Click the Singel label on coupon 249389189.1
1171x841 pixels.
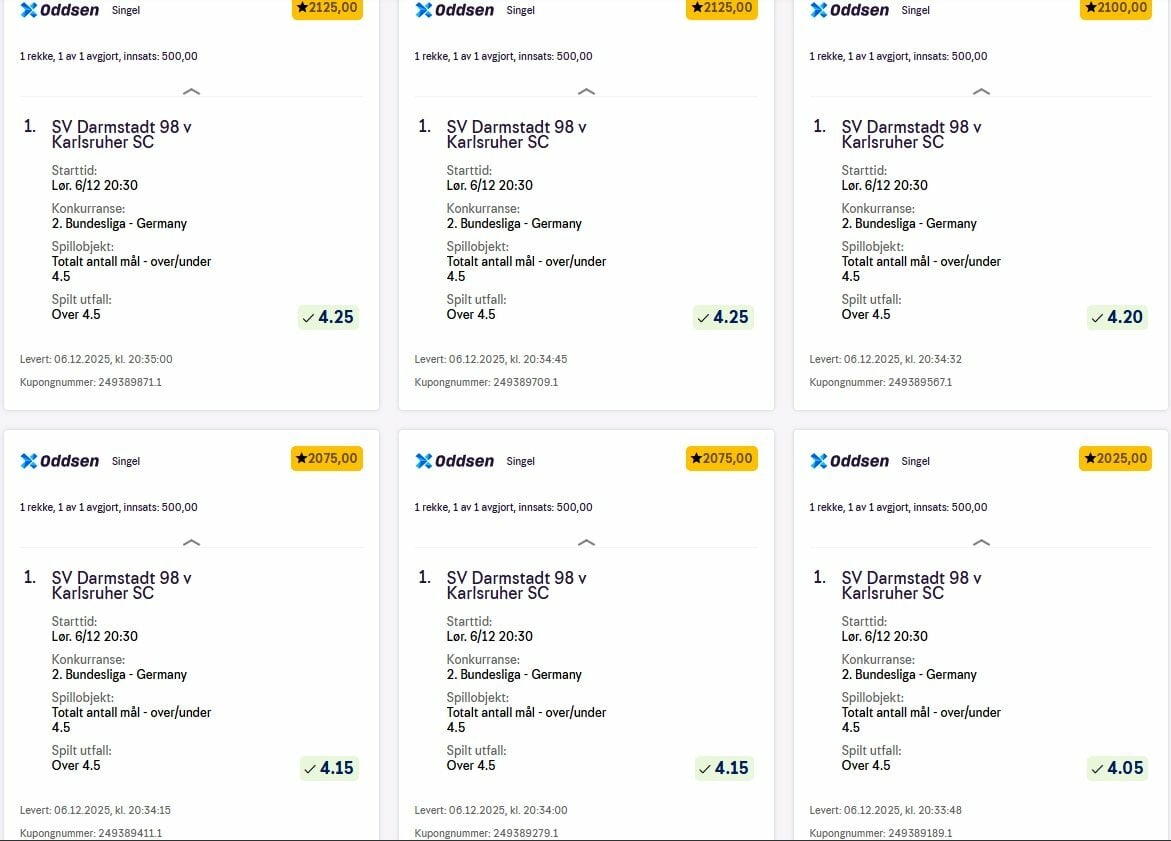click(915, 461)
